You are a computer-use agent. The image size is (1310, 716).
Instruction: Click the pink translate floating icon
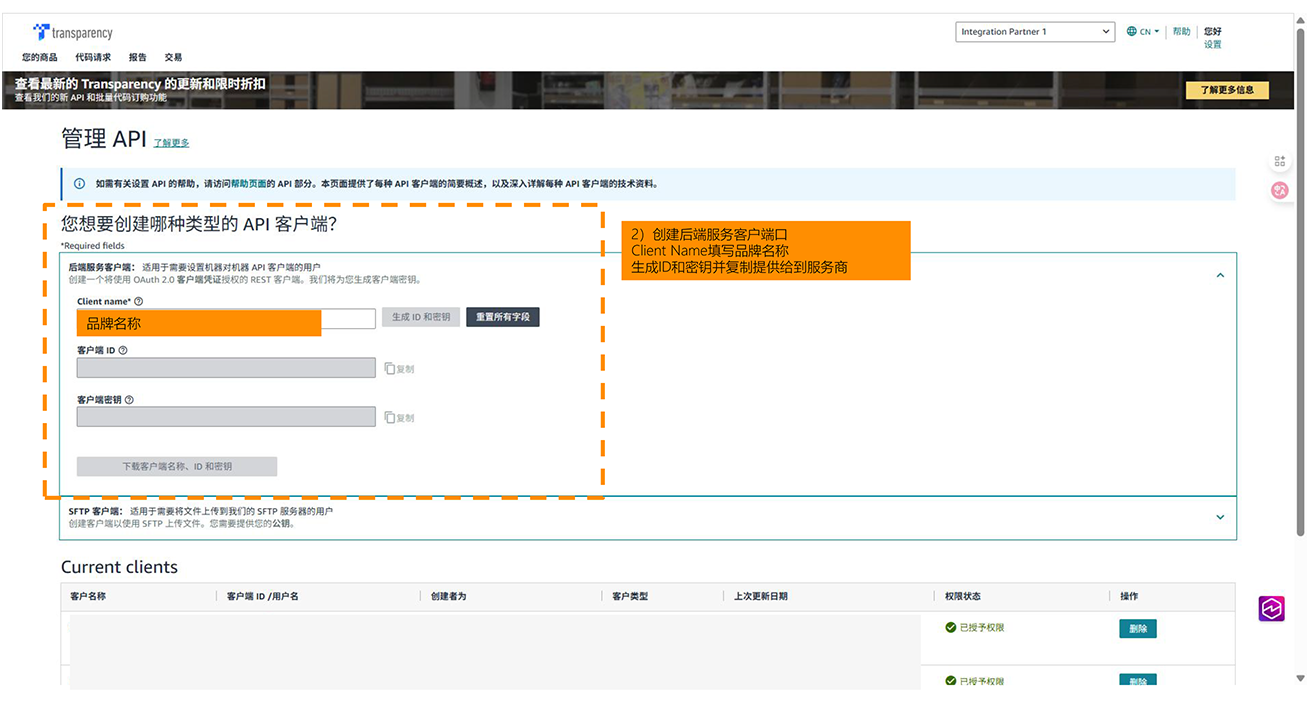(1280, 190)
